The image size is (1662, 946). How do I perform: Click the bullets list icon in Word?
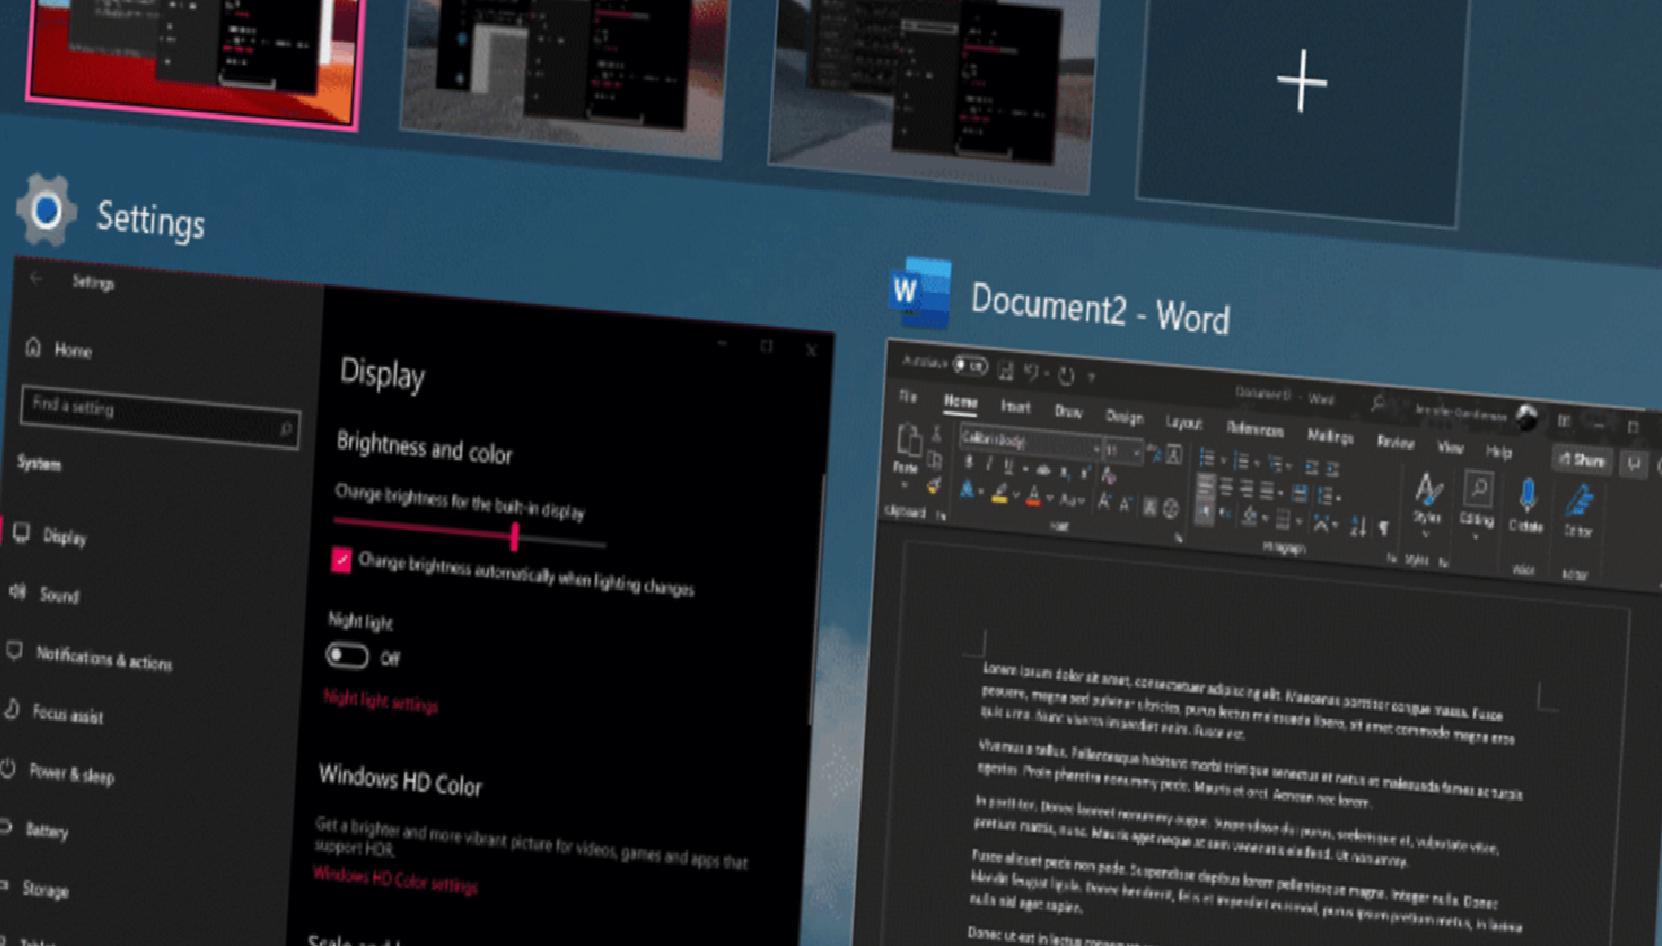pos(1207,459)
